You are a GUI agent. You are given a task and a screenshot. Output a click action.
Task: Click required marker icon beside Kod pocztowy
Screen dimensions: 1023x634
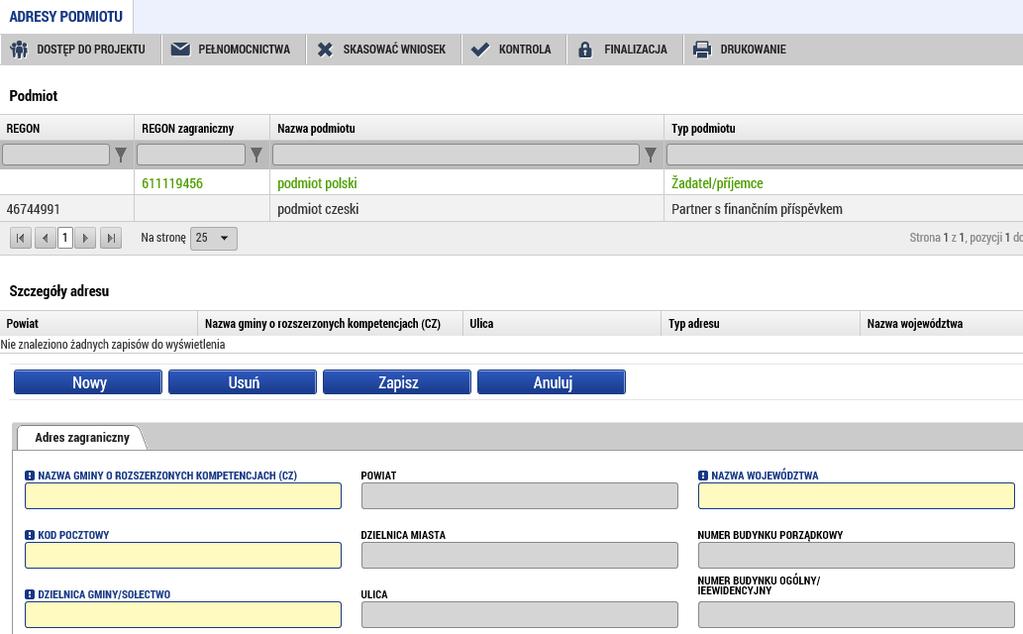pos(29,535)
